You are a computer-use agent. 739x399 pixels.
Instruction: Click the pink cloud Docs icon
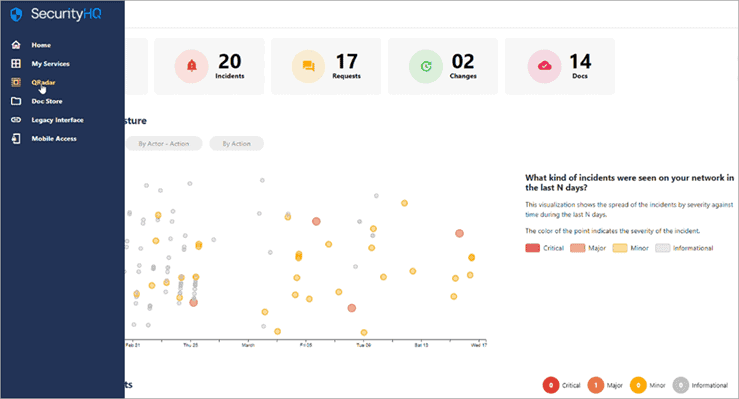[x=544, y=66]
